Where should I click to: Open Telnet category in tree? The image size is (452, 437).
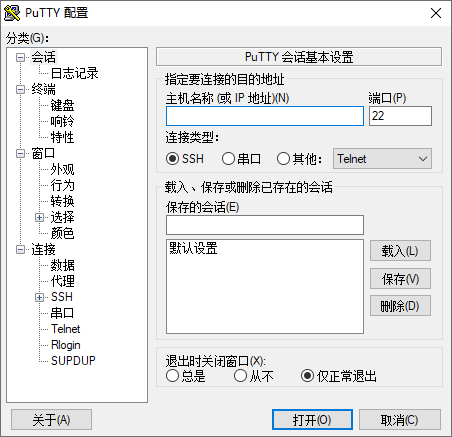pyautogui.click(x=66, y=329)
